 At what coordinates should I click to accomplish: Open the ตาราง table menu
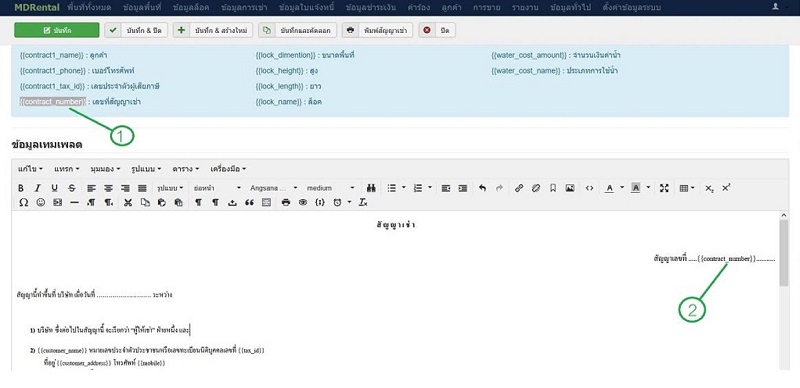[x=186, y=169]
